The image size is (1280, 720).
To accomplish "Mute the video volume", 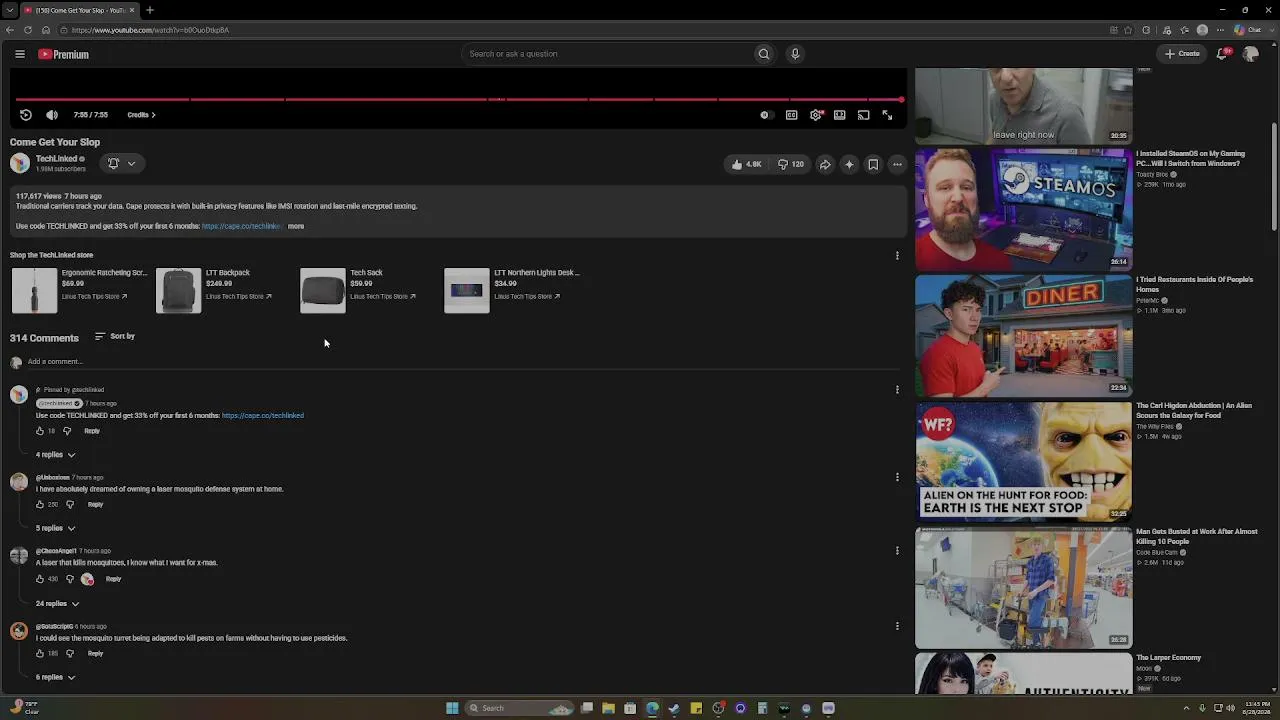I will coord(52,115).
